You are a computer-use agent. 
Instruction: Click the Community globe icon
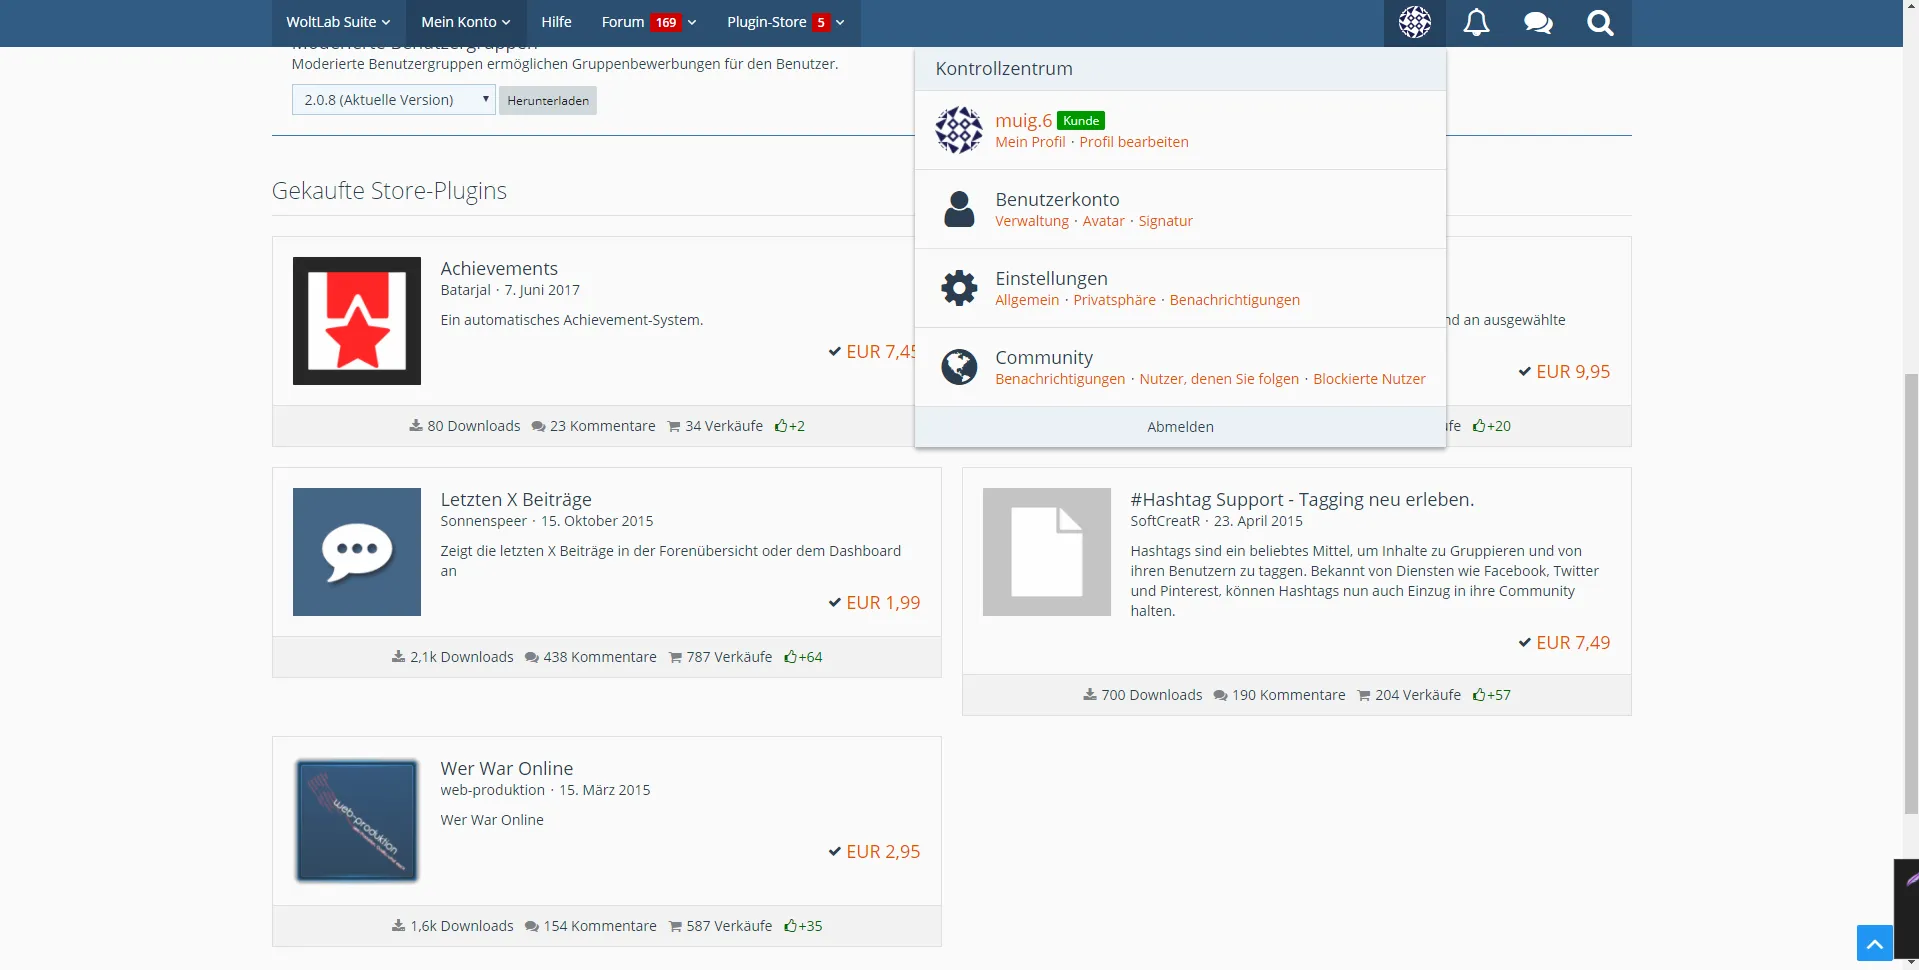(x=959, y=367)
